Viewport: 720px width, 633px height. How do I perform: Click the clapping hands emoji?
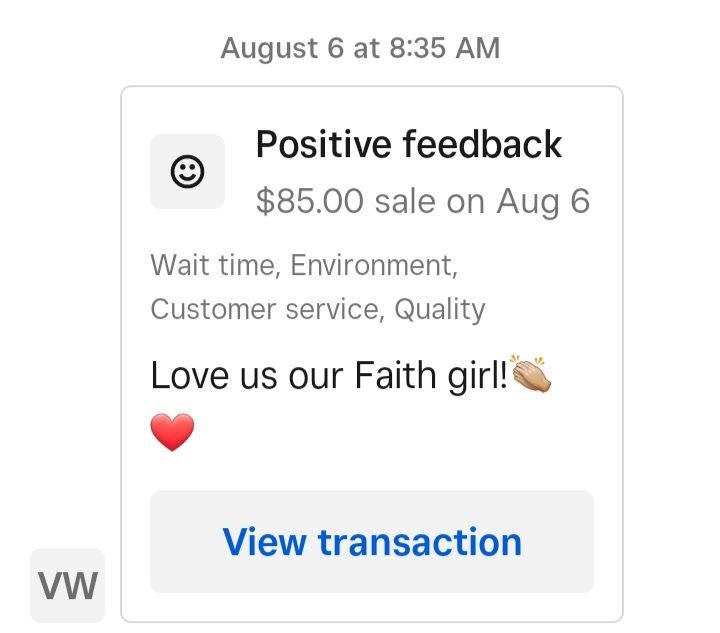click(x=531, y=374)
